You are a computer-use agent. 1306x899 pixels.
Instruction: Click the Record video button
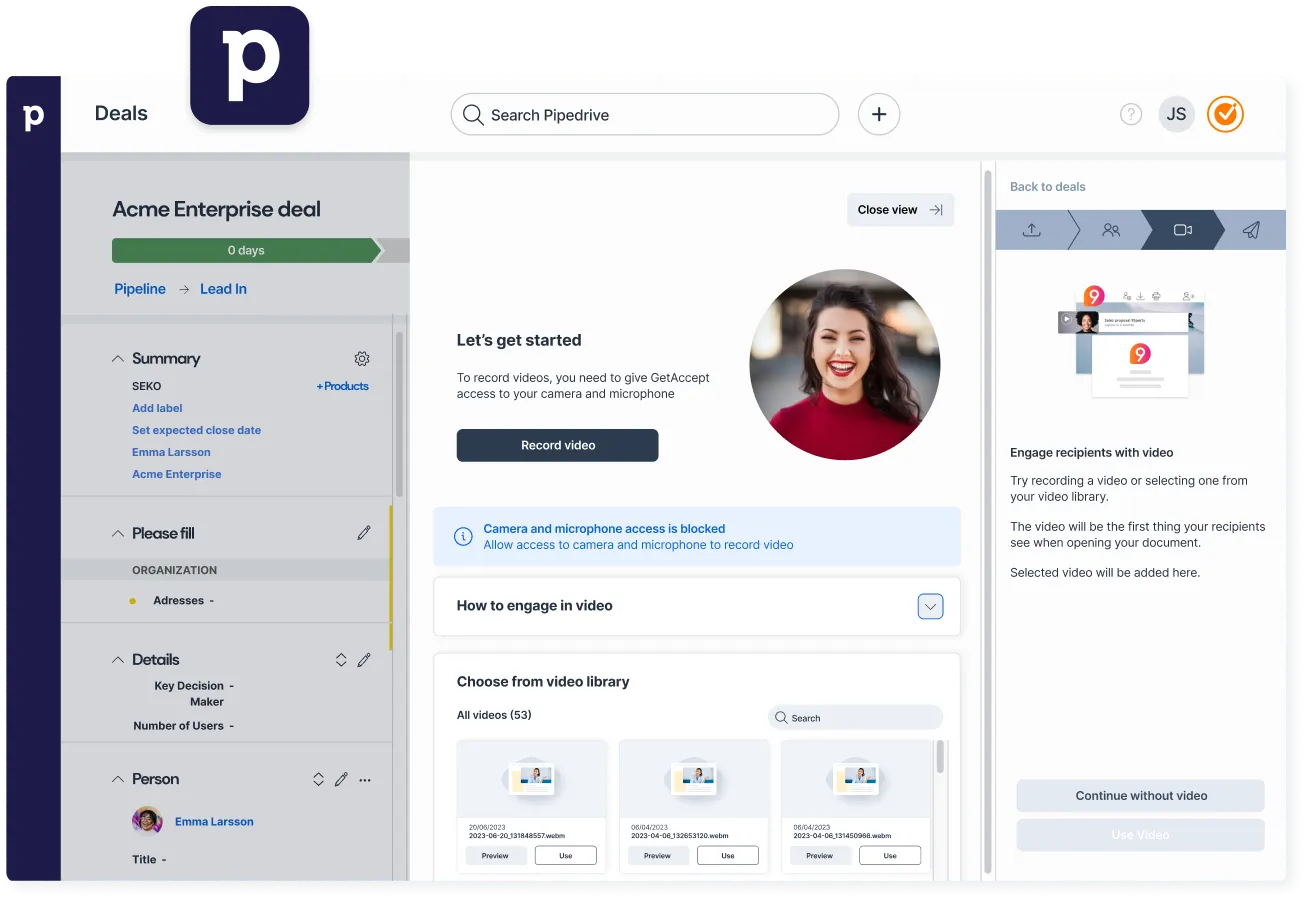pyautogui.click(x=557, y=445)
